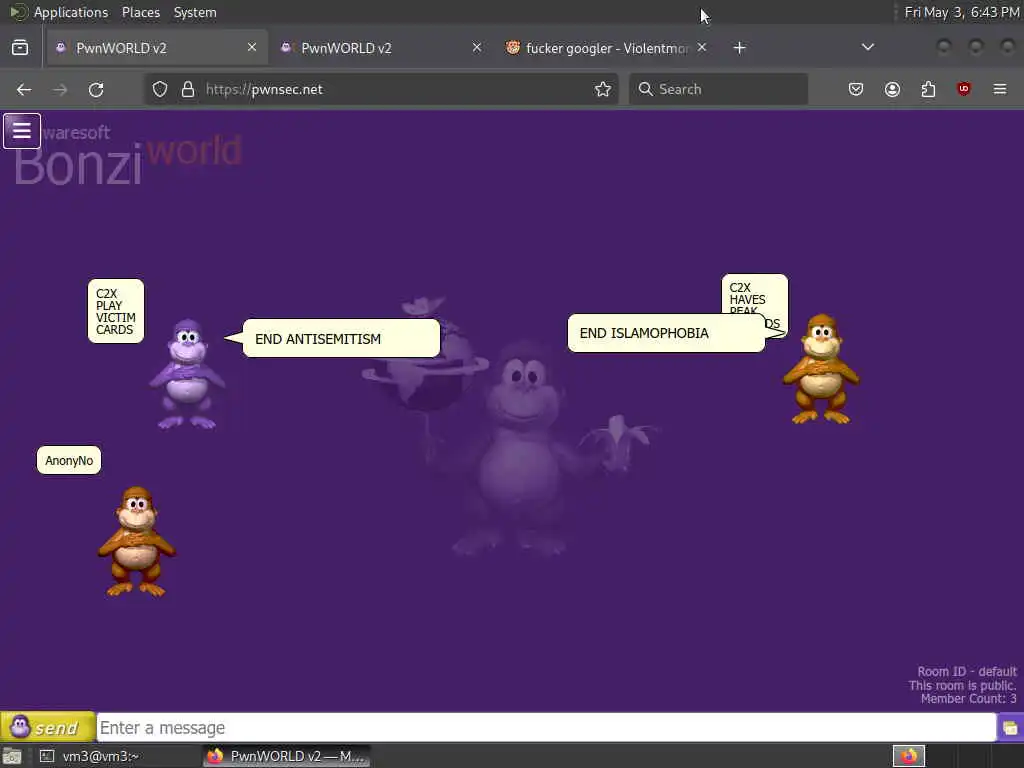This screenshot has width=1024, height=768.
Task: Open Firefox account icon
Action: (892, 89)
